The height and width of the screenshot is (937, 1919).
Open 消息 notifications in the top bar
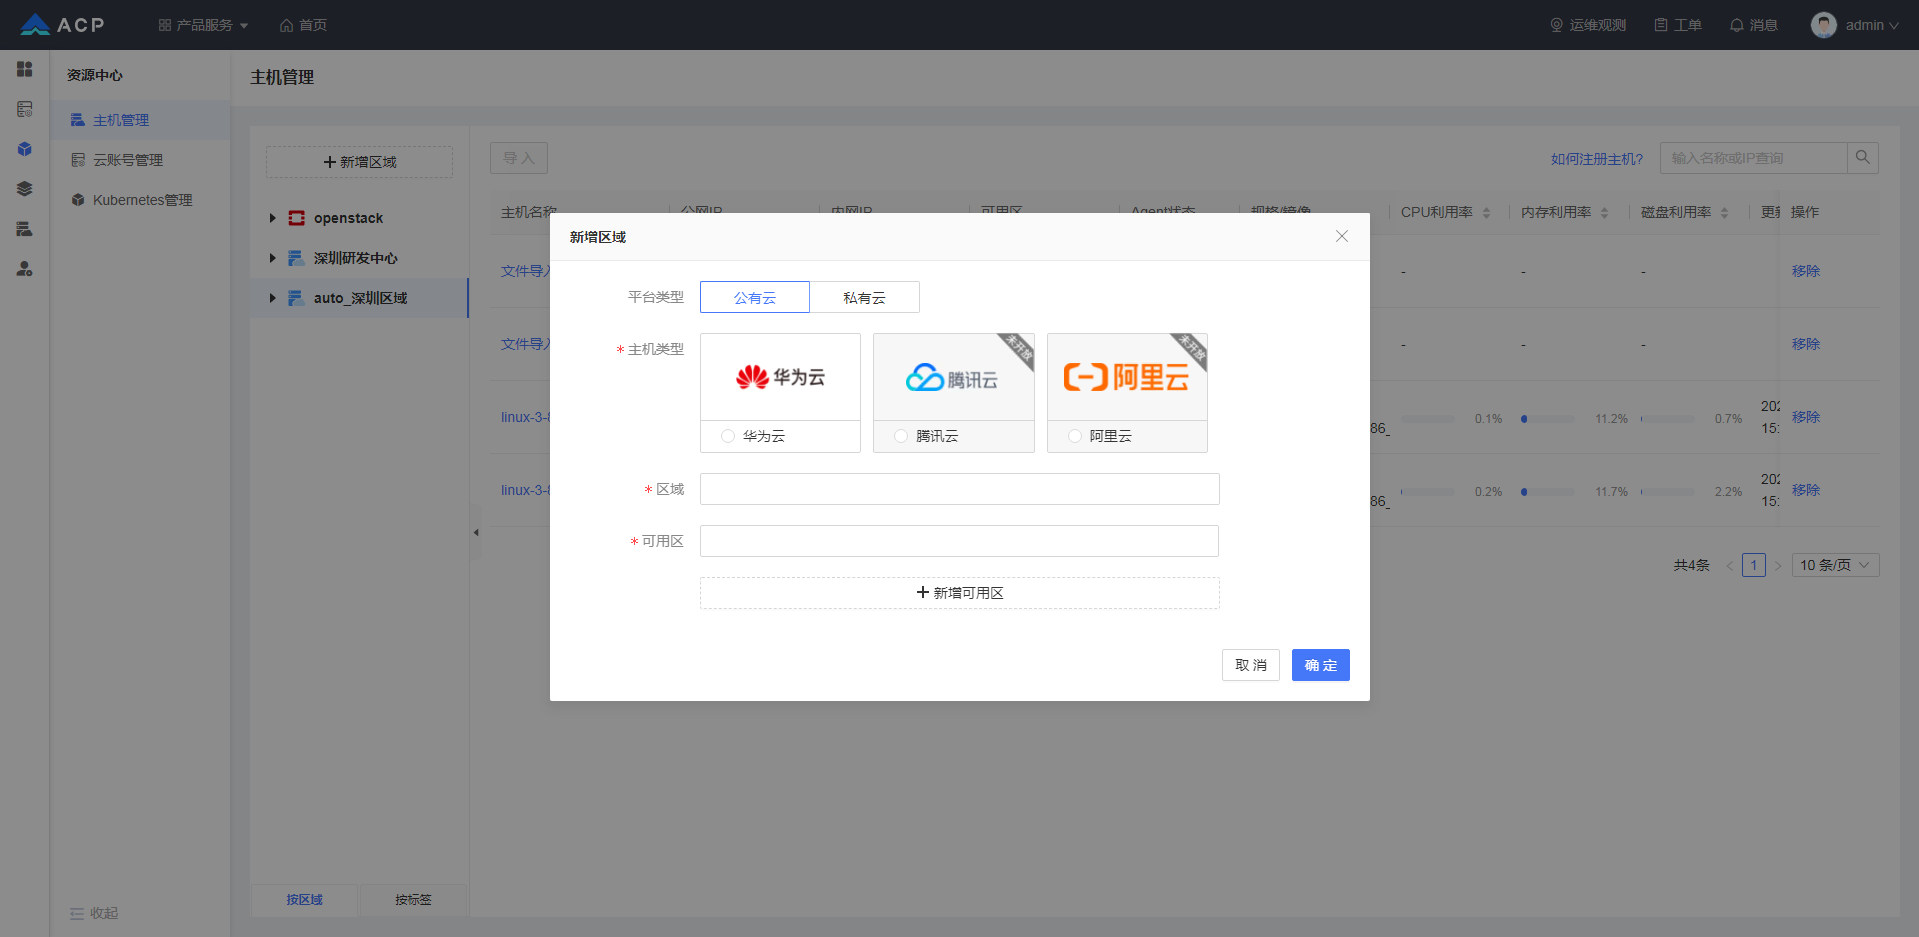coord(1754,25)
